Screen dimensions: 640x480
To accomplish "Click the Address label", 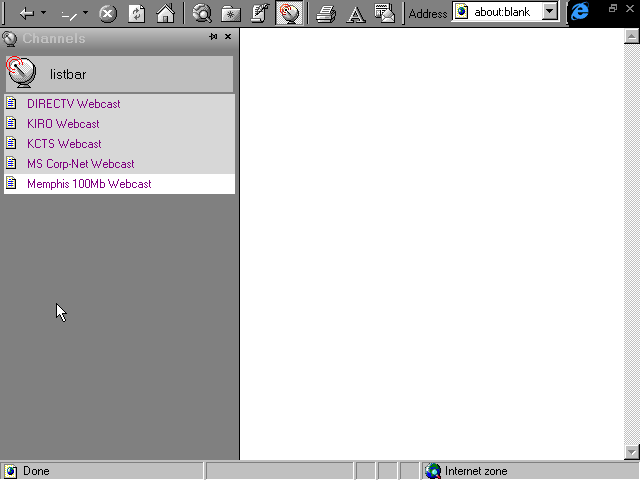I will pos(428,14).
